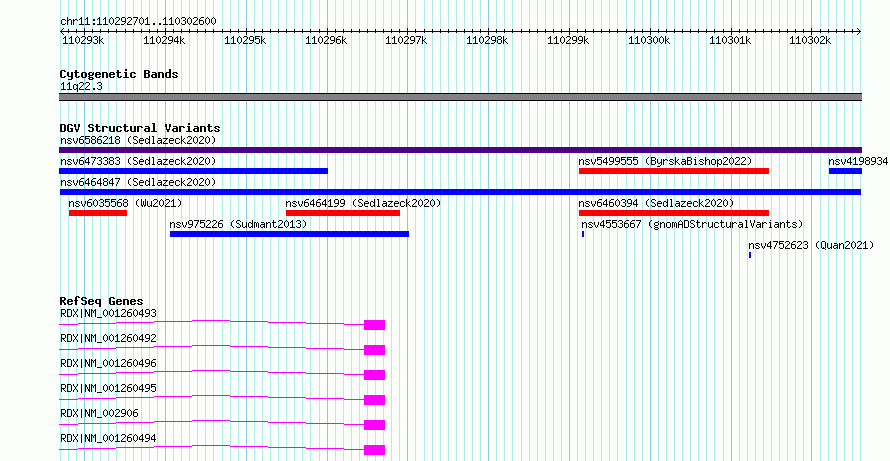Open the RDX|NM_001260495 transcript label
Viewport: 890px width, 461px height.
[108, 388]
